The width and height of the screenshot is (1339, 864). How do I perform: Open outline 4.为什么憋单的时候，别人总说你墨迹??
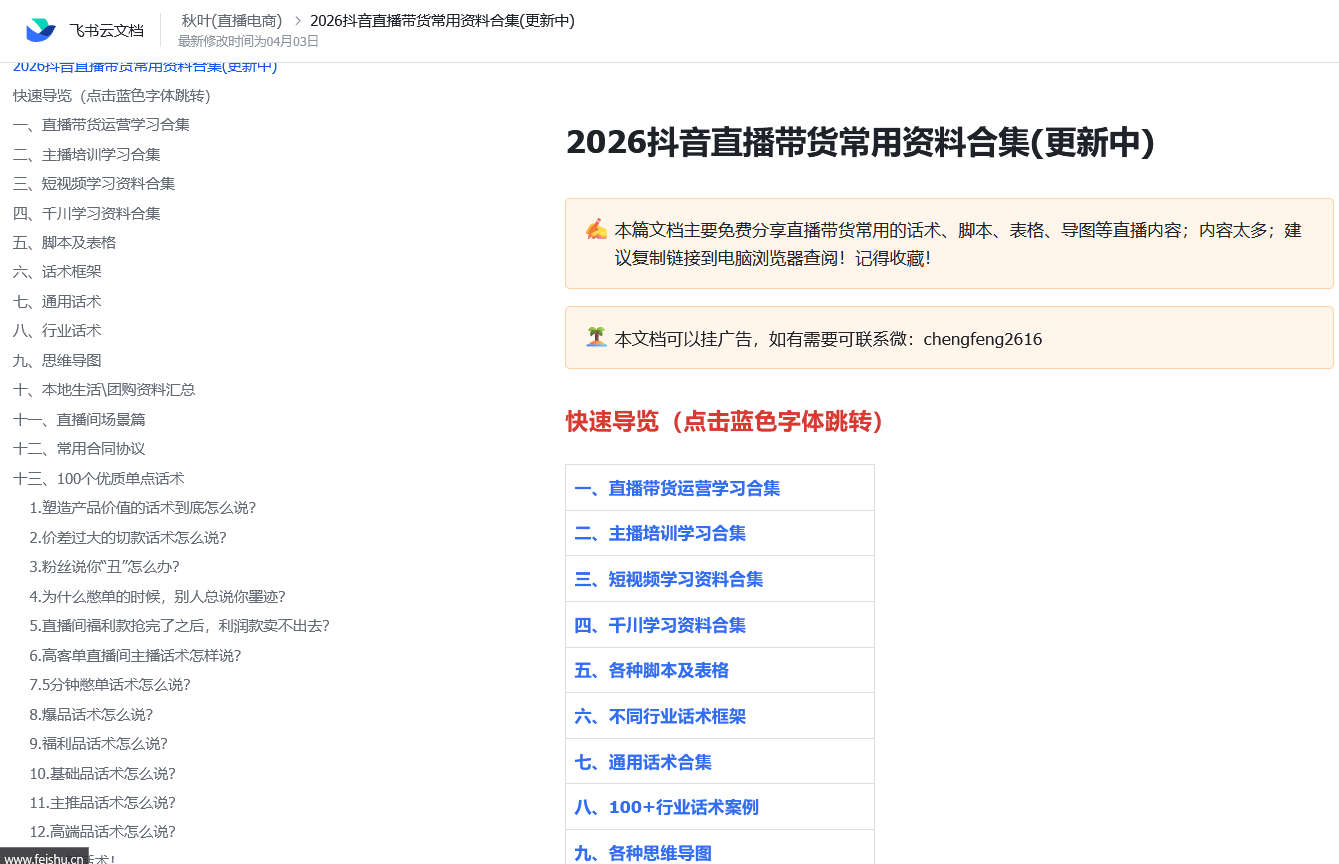point(157,597)
